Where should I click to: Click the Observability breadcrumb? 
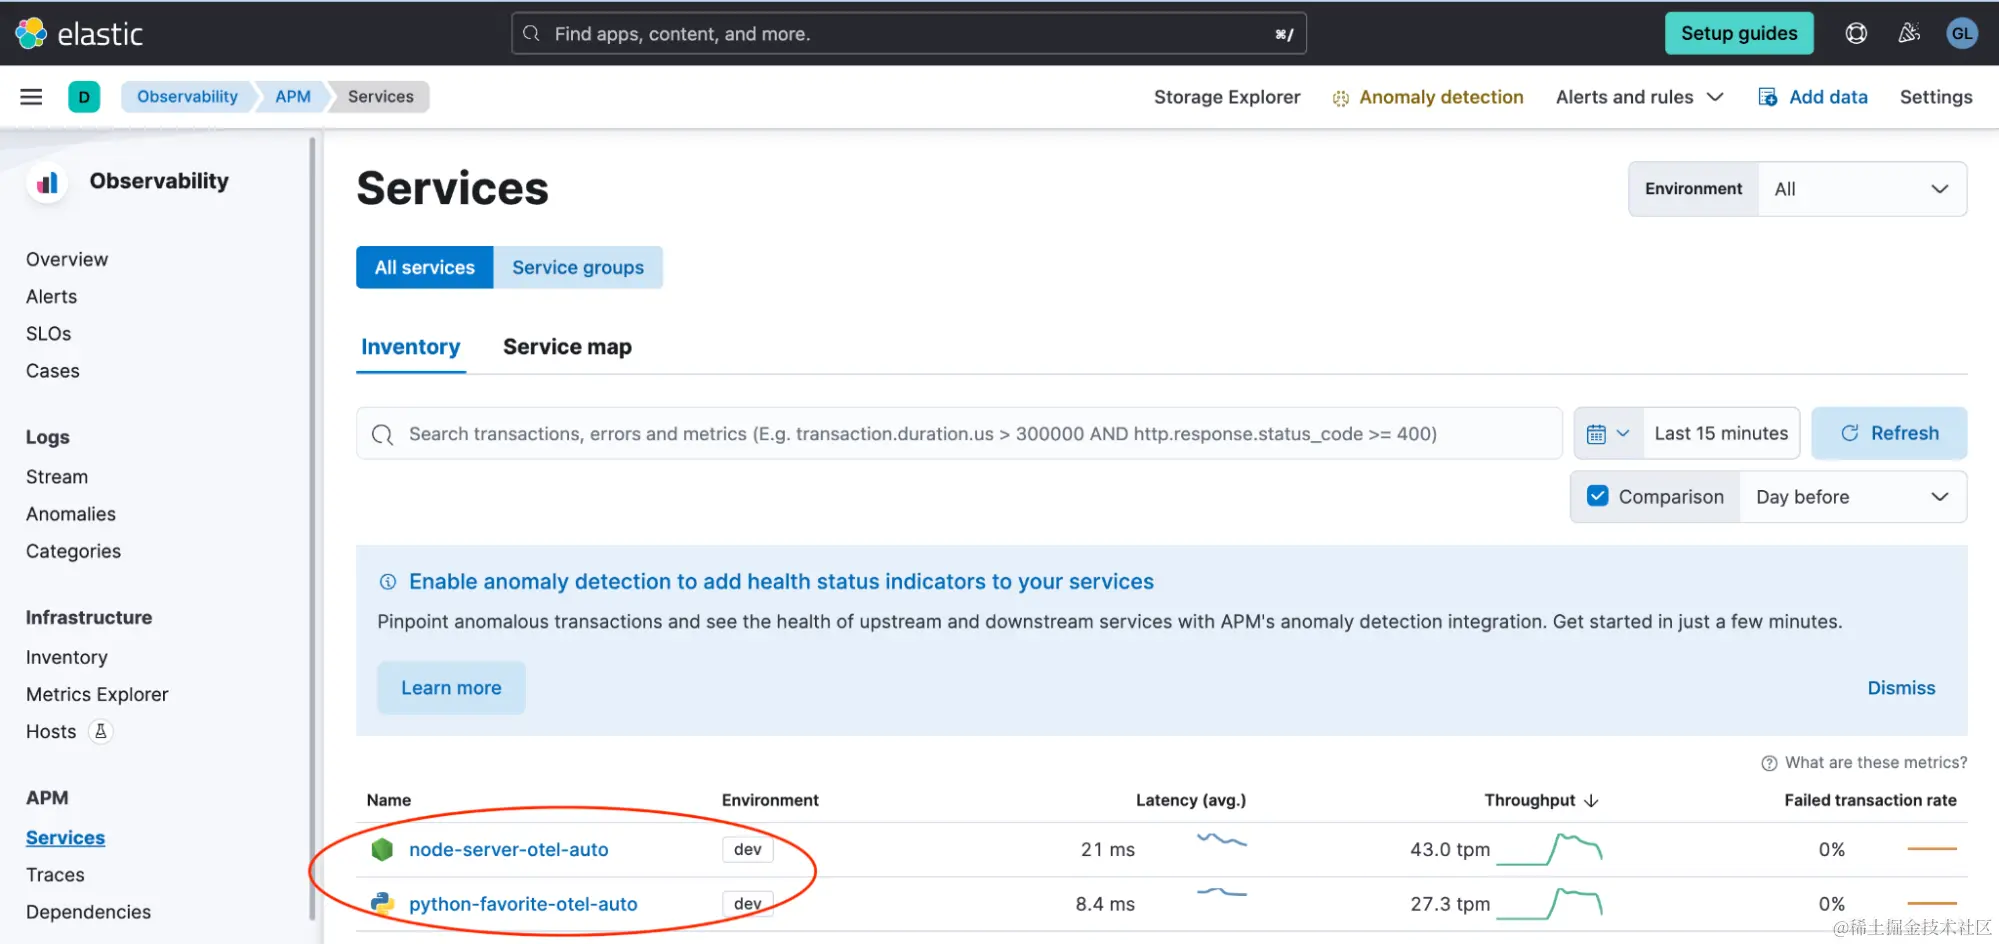(187, 97)
